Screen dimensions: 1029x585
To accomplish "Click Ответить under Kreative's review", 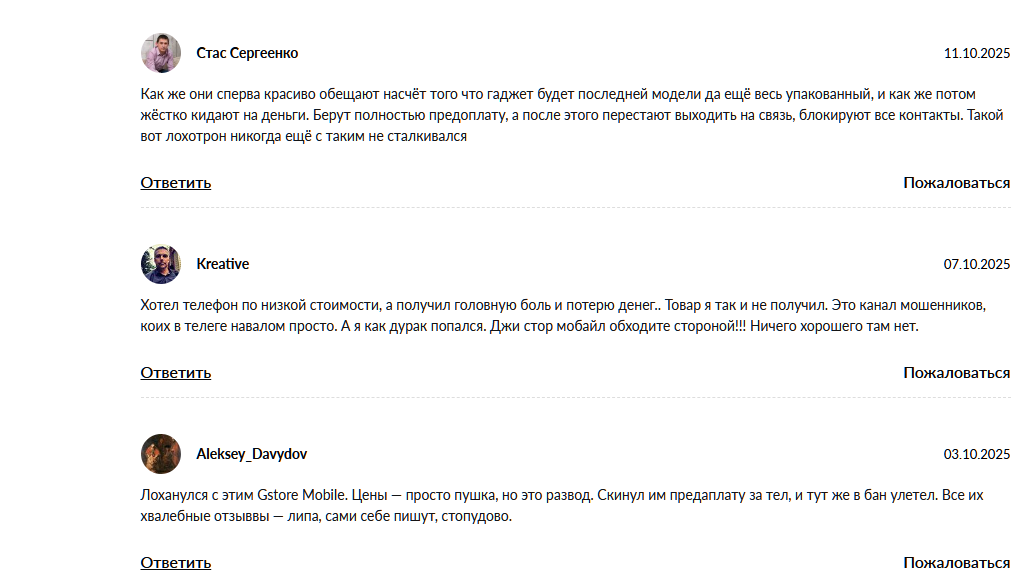I will [x=176, y=373].
